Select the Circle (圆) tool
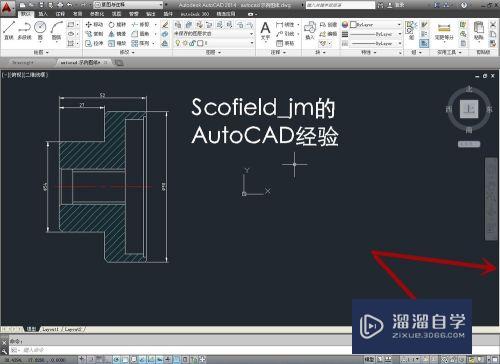 (40, 31)
